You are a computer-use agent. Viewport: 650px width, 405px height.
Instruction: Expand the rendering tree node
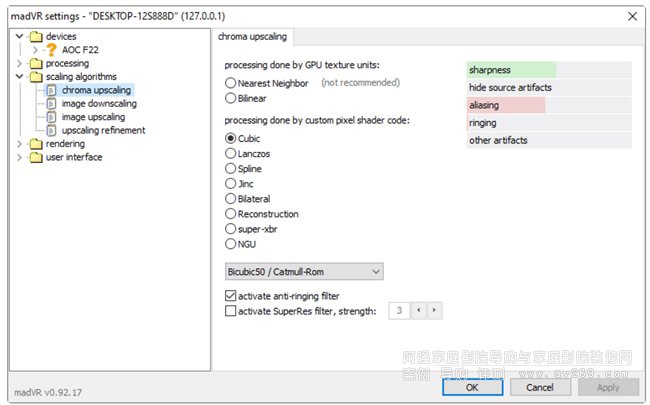pyautogui.click(x=22, y=144)
